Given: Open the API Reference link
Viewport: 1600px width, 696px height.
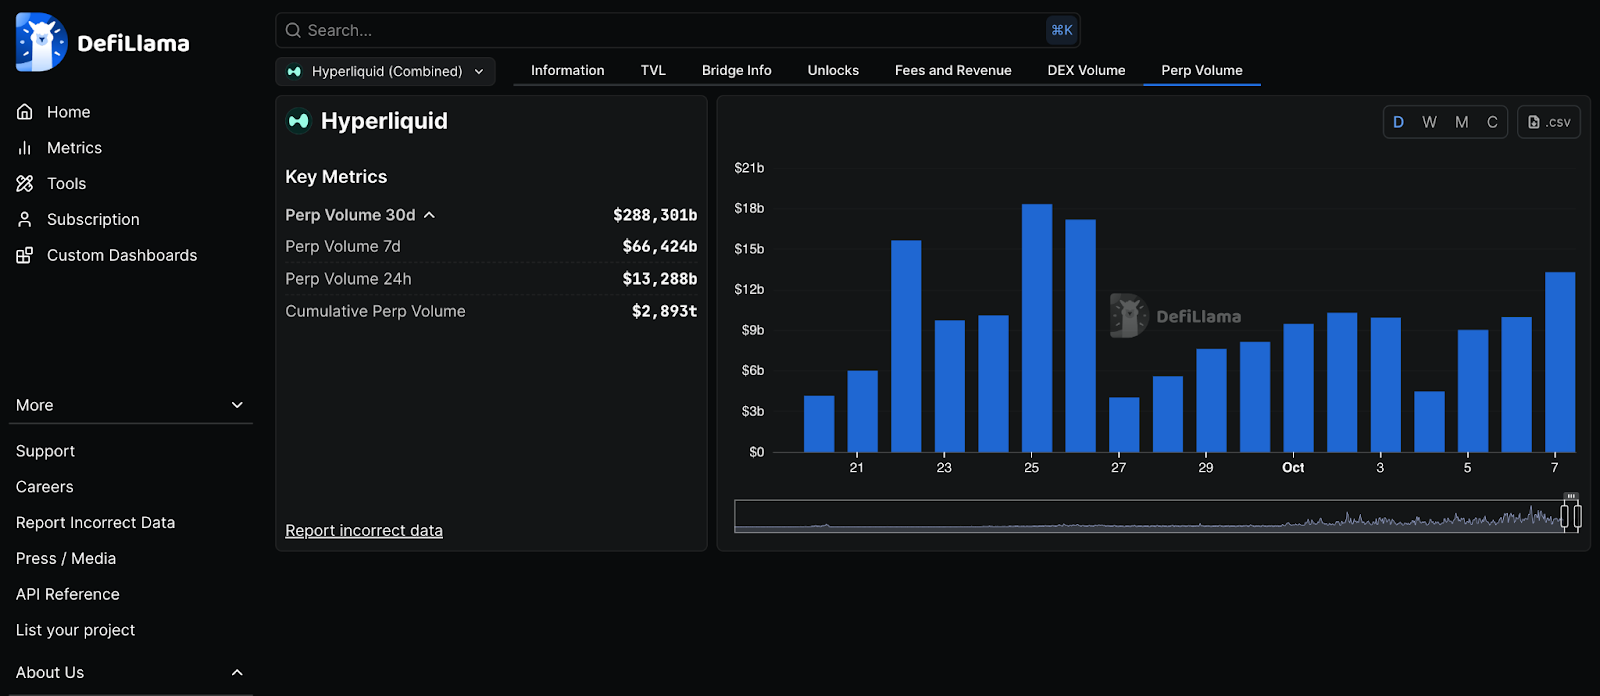Looking at the screenshot, I should [x=68, y=594].
